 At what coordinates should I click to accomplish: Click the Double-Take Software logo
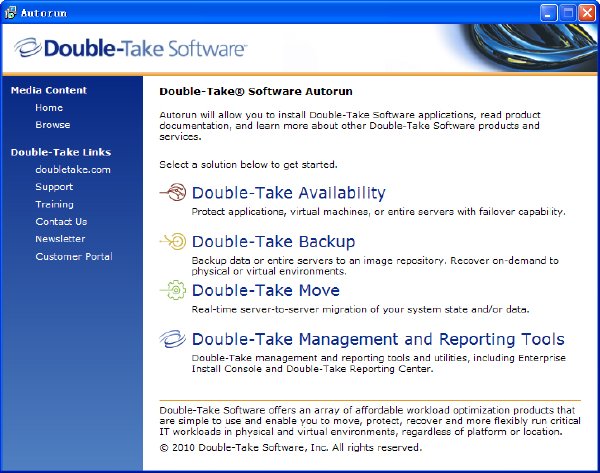point(130,49)
